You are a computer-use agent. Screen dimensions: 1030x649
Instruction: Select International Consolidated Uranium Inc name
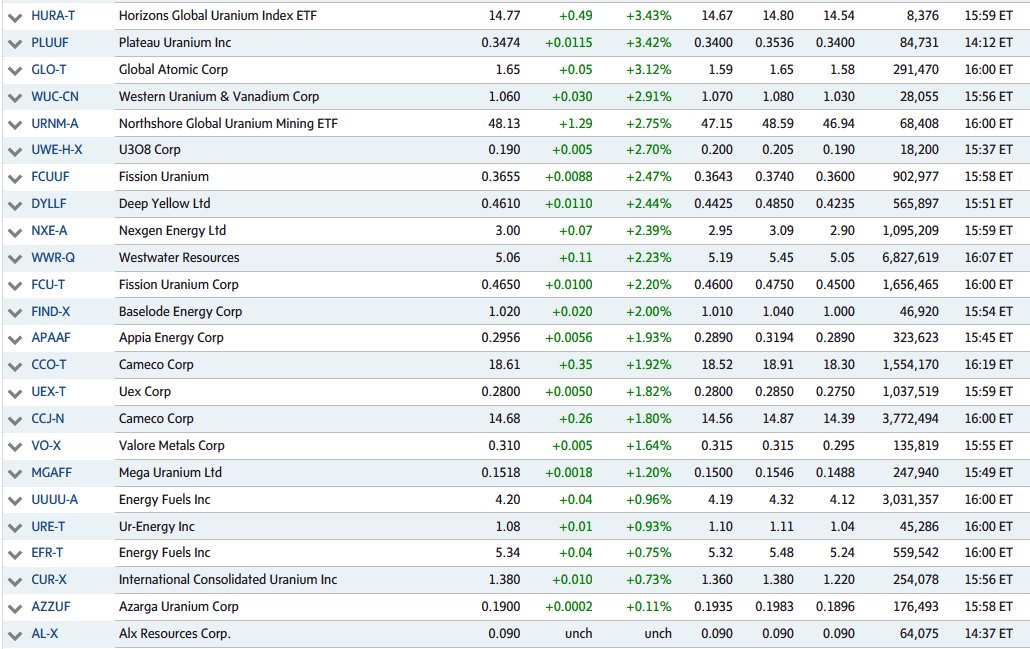pos(227,579)
